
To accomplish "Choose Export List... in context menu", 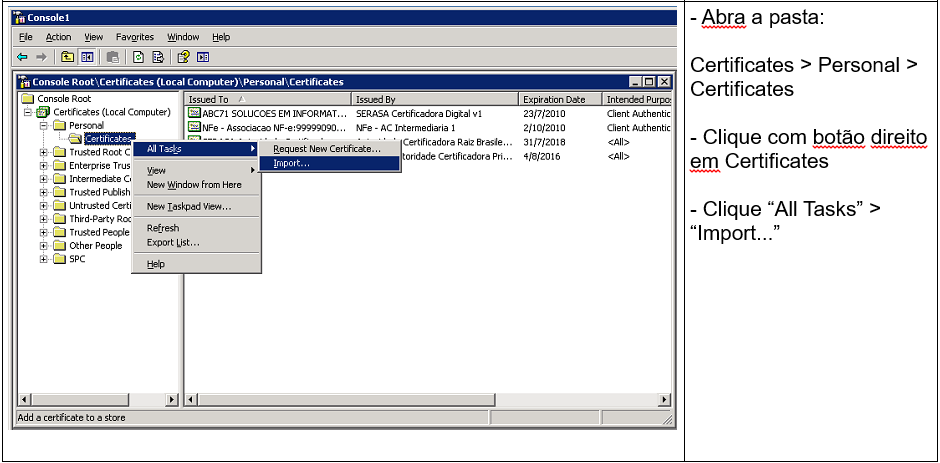I will tap(196, 242).
